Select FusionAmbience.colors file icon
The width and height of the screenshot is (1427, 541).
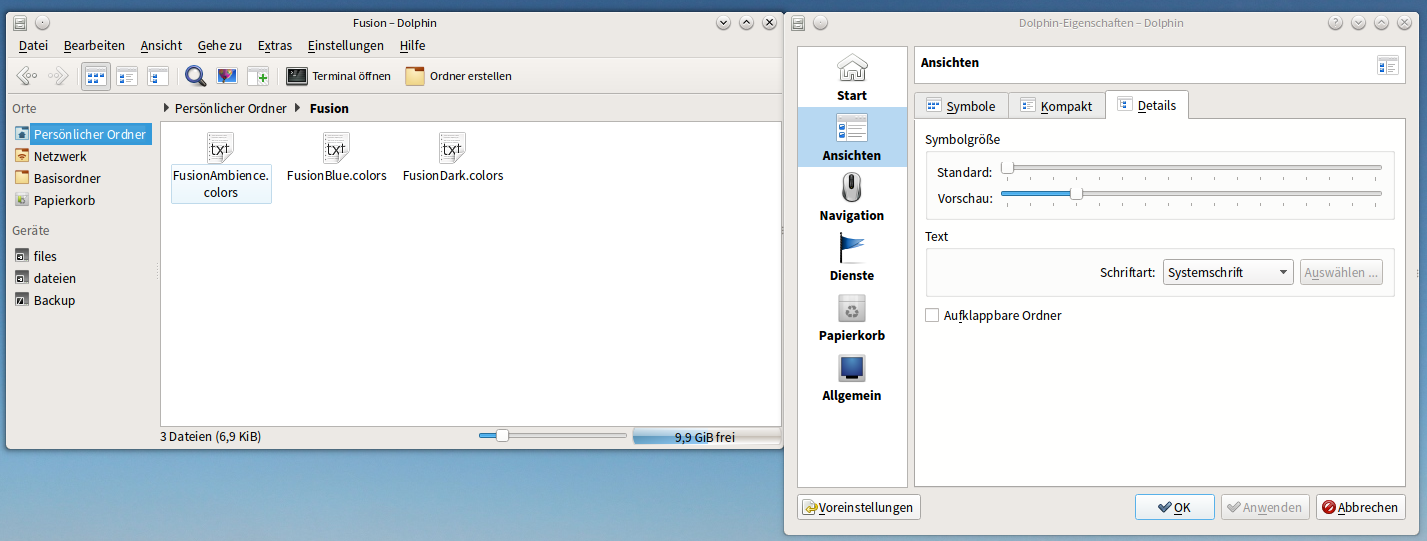tap(220, 149)
